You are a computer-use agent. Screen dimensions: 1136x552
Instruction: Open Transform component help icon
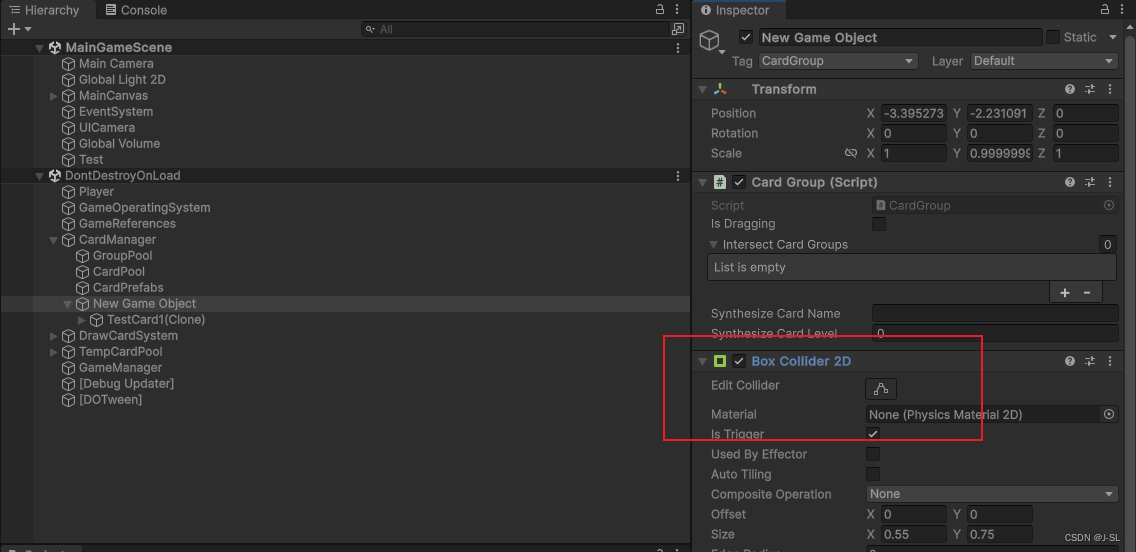[1069, 89]
